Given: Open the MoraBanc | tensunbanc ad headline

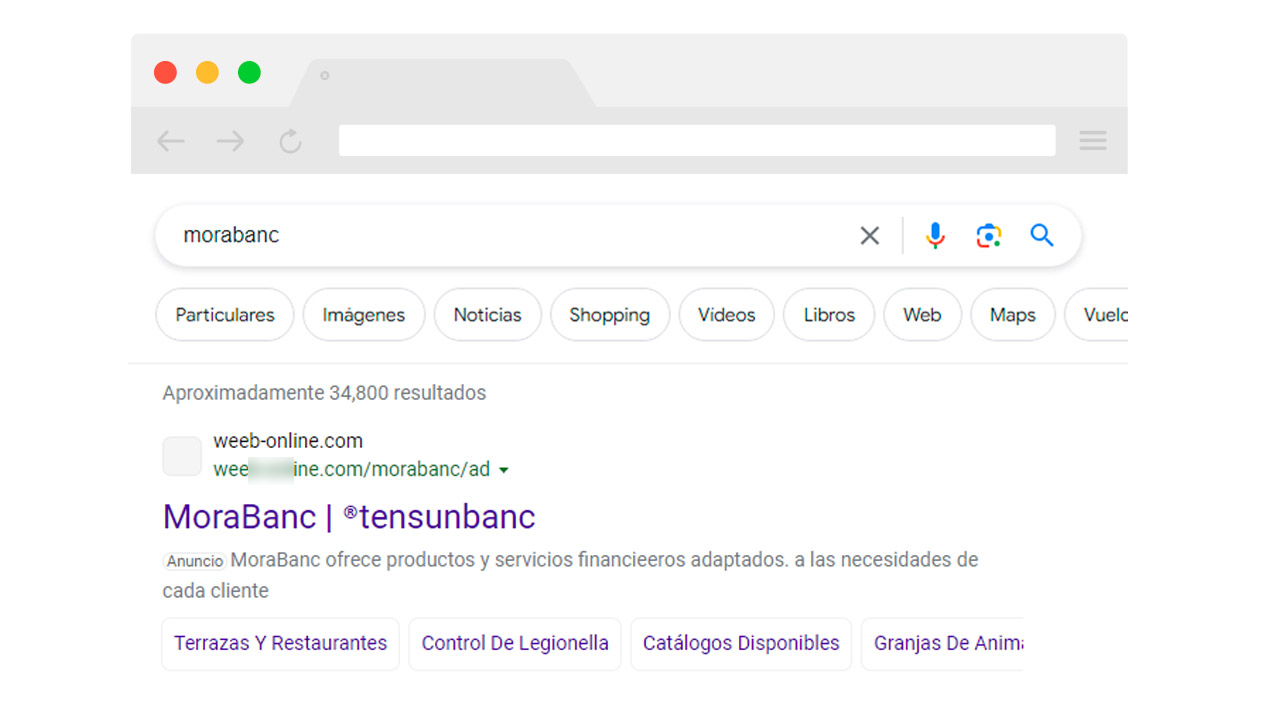Looking at the screenshot, I should [x=349, y=517].
